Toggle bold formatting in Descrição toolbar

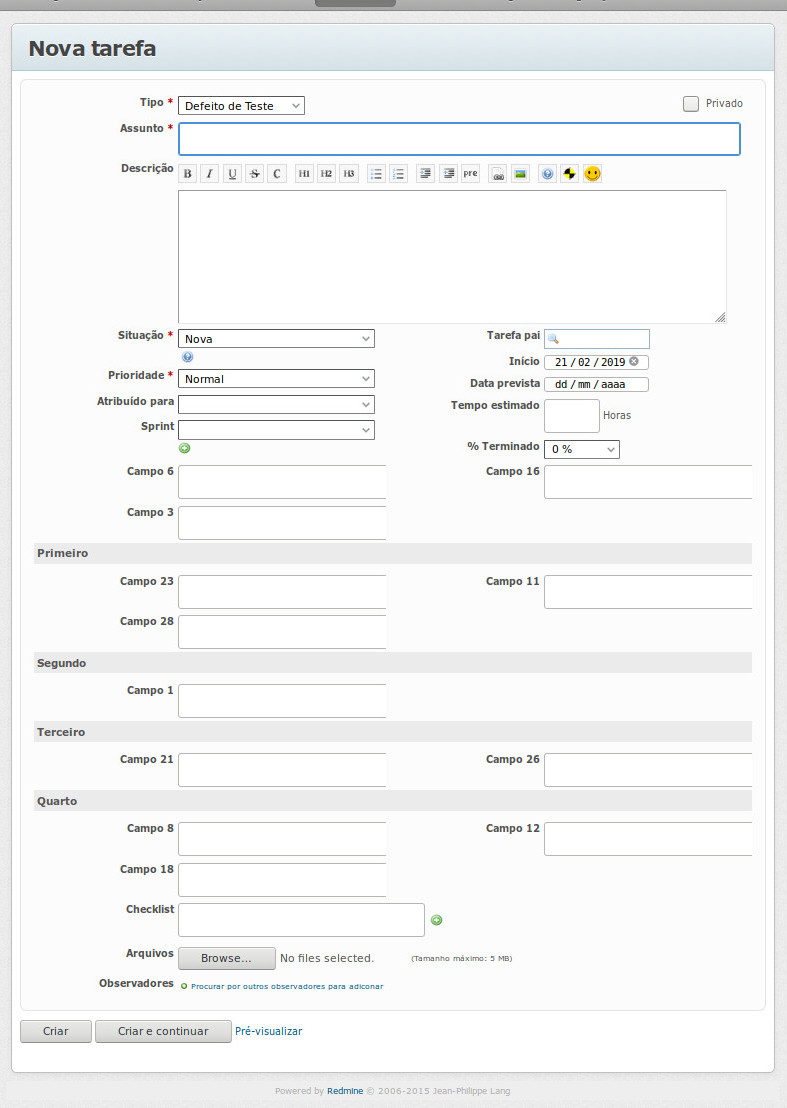pos(187,174)
